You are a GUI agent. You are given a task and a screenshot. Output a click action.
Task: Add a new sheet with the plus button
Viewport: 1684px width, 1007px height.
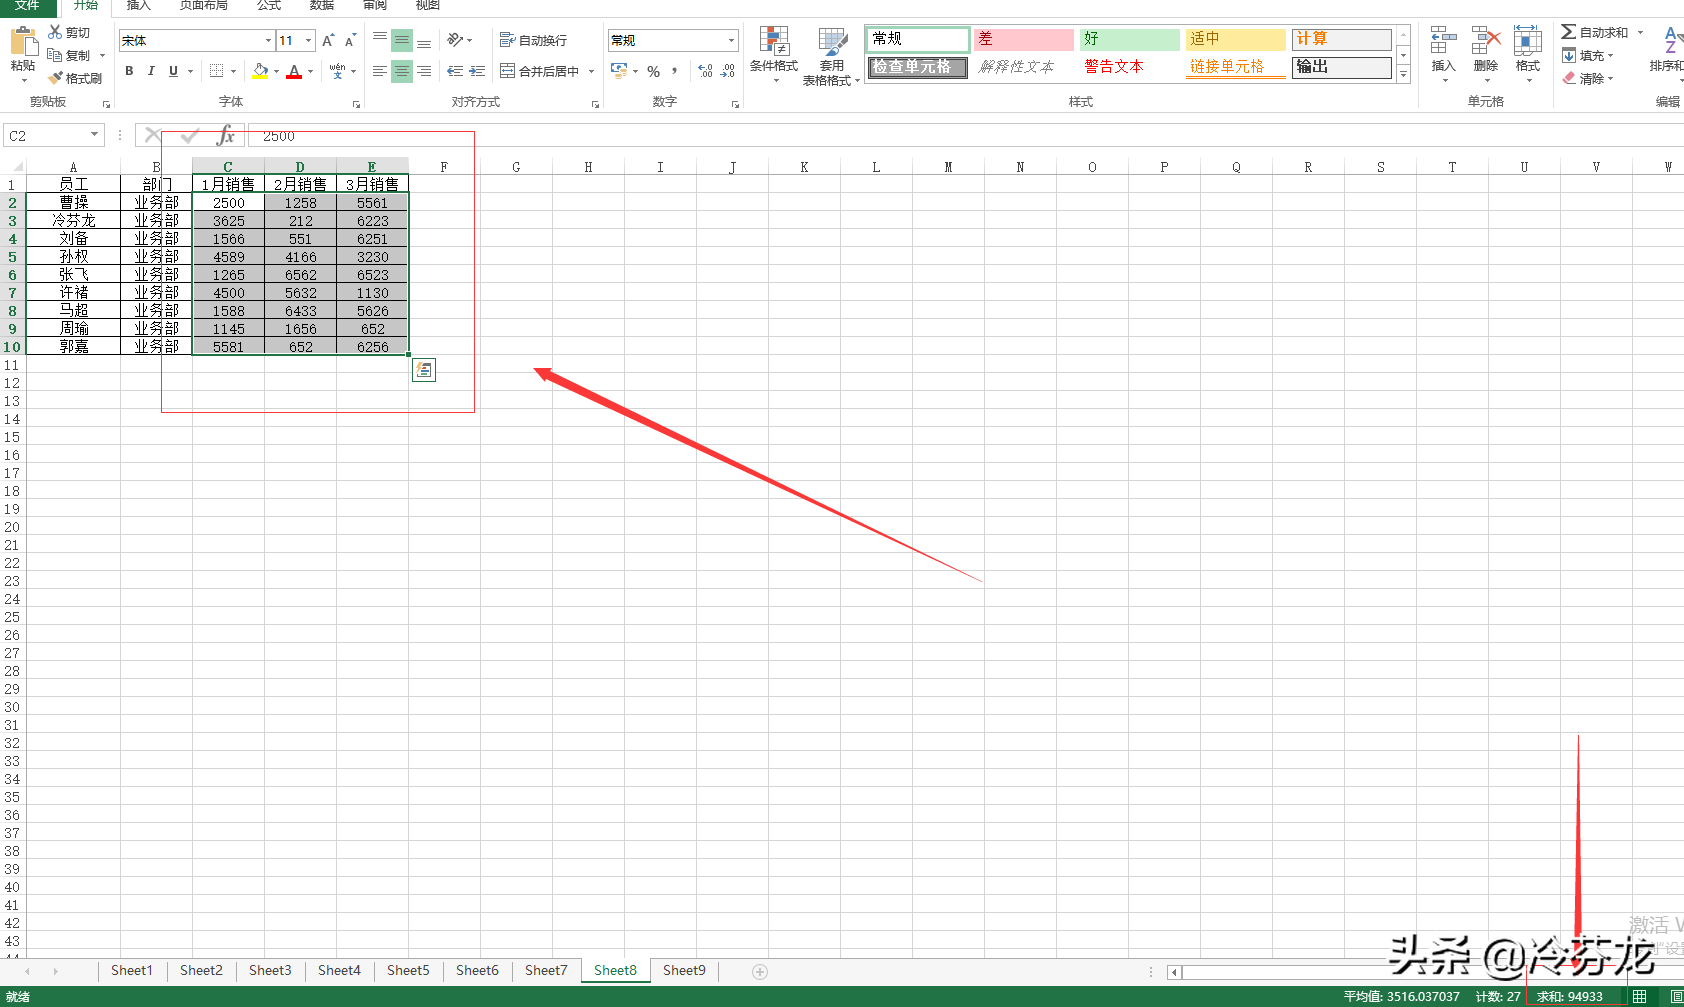click(760, 971)
